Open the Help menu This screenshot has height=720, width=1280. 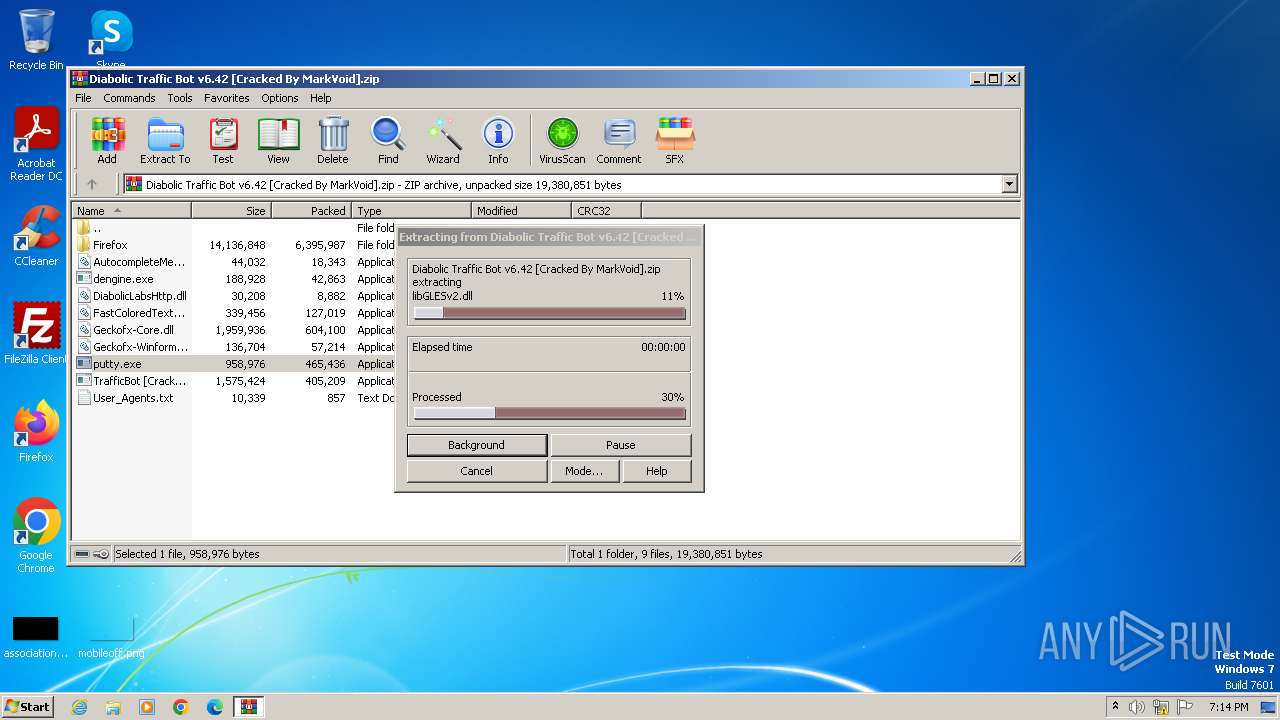(x=321, y=98)
